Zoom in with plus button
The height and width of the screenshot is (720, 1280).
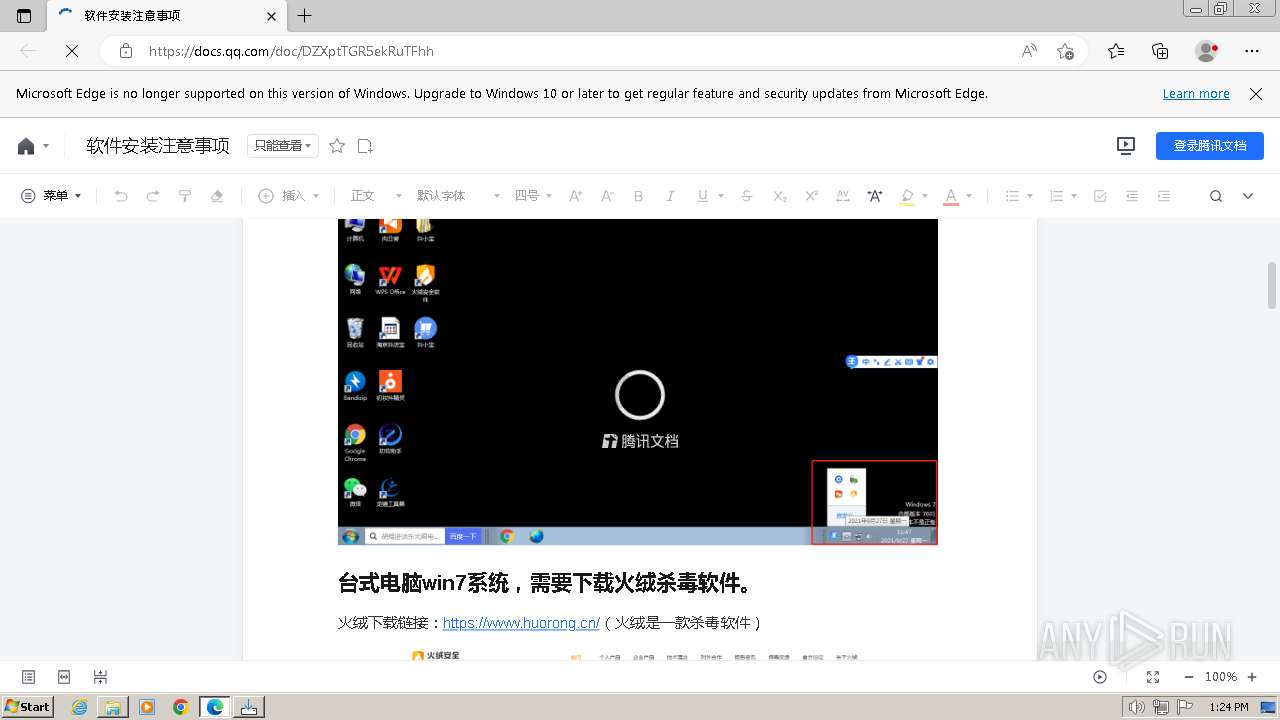pyautogui.click(x=1252, y=677)
